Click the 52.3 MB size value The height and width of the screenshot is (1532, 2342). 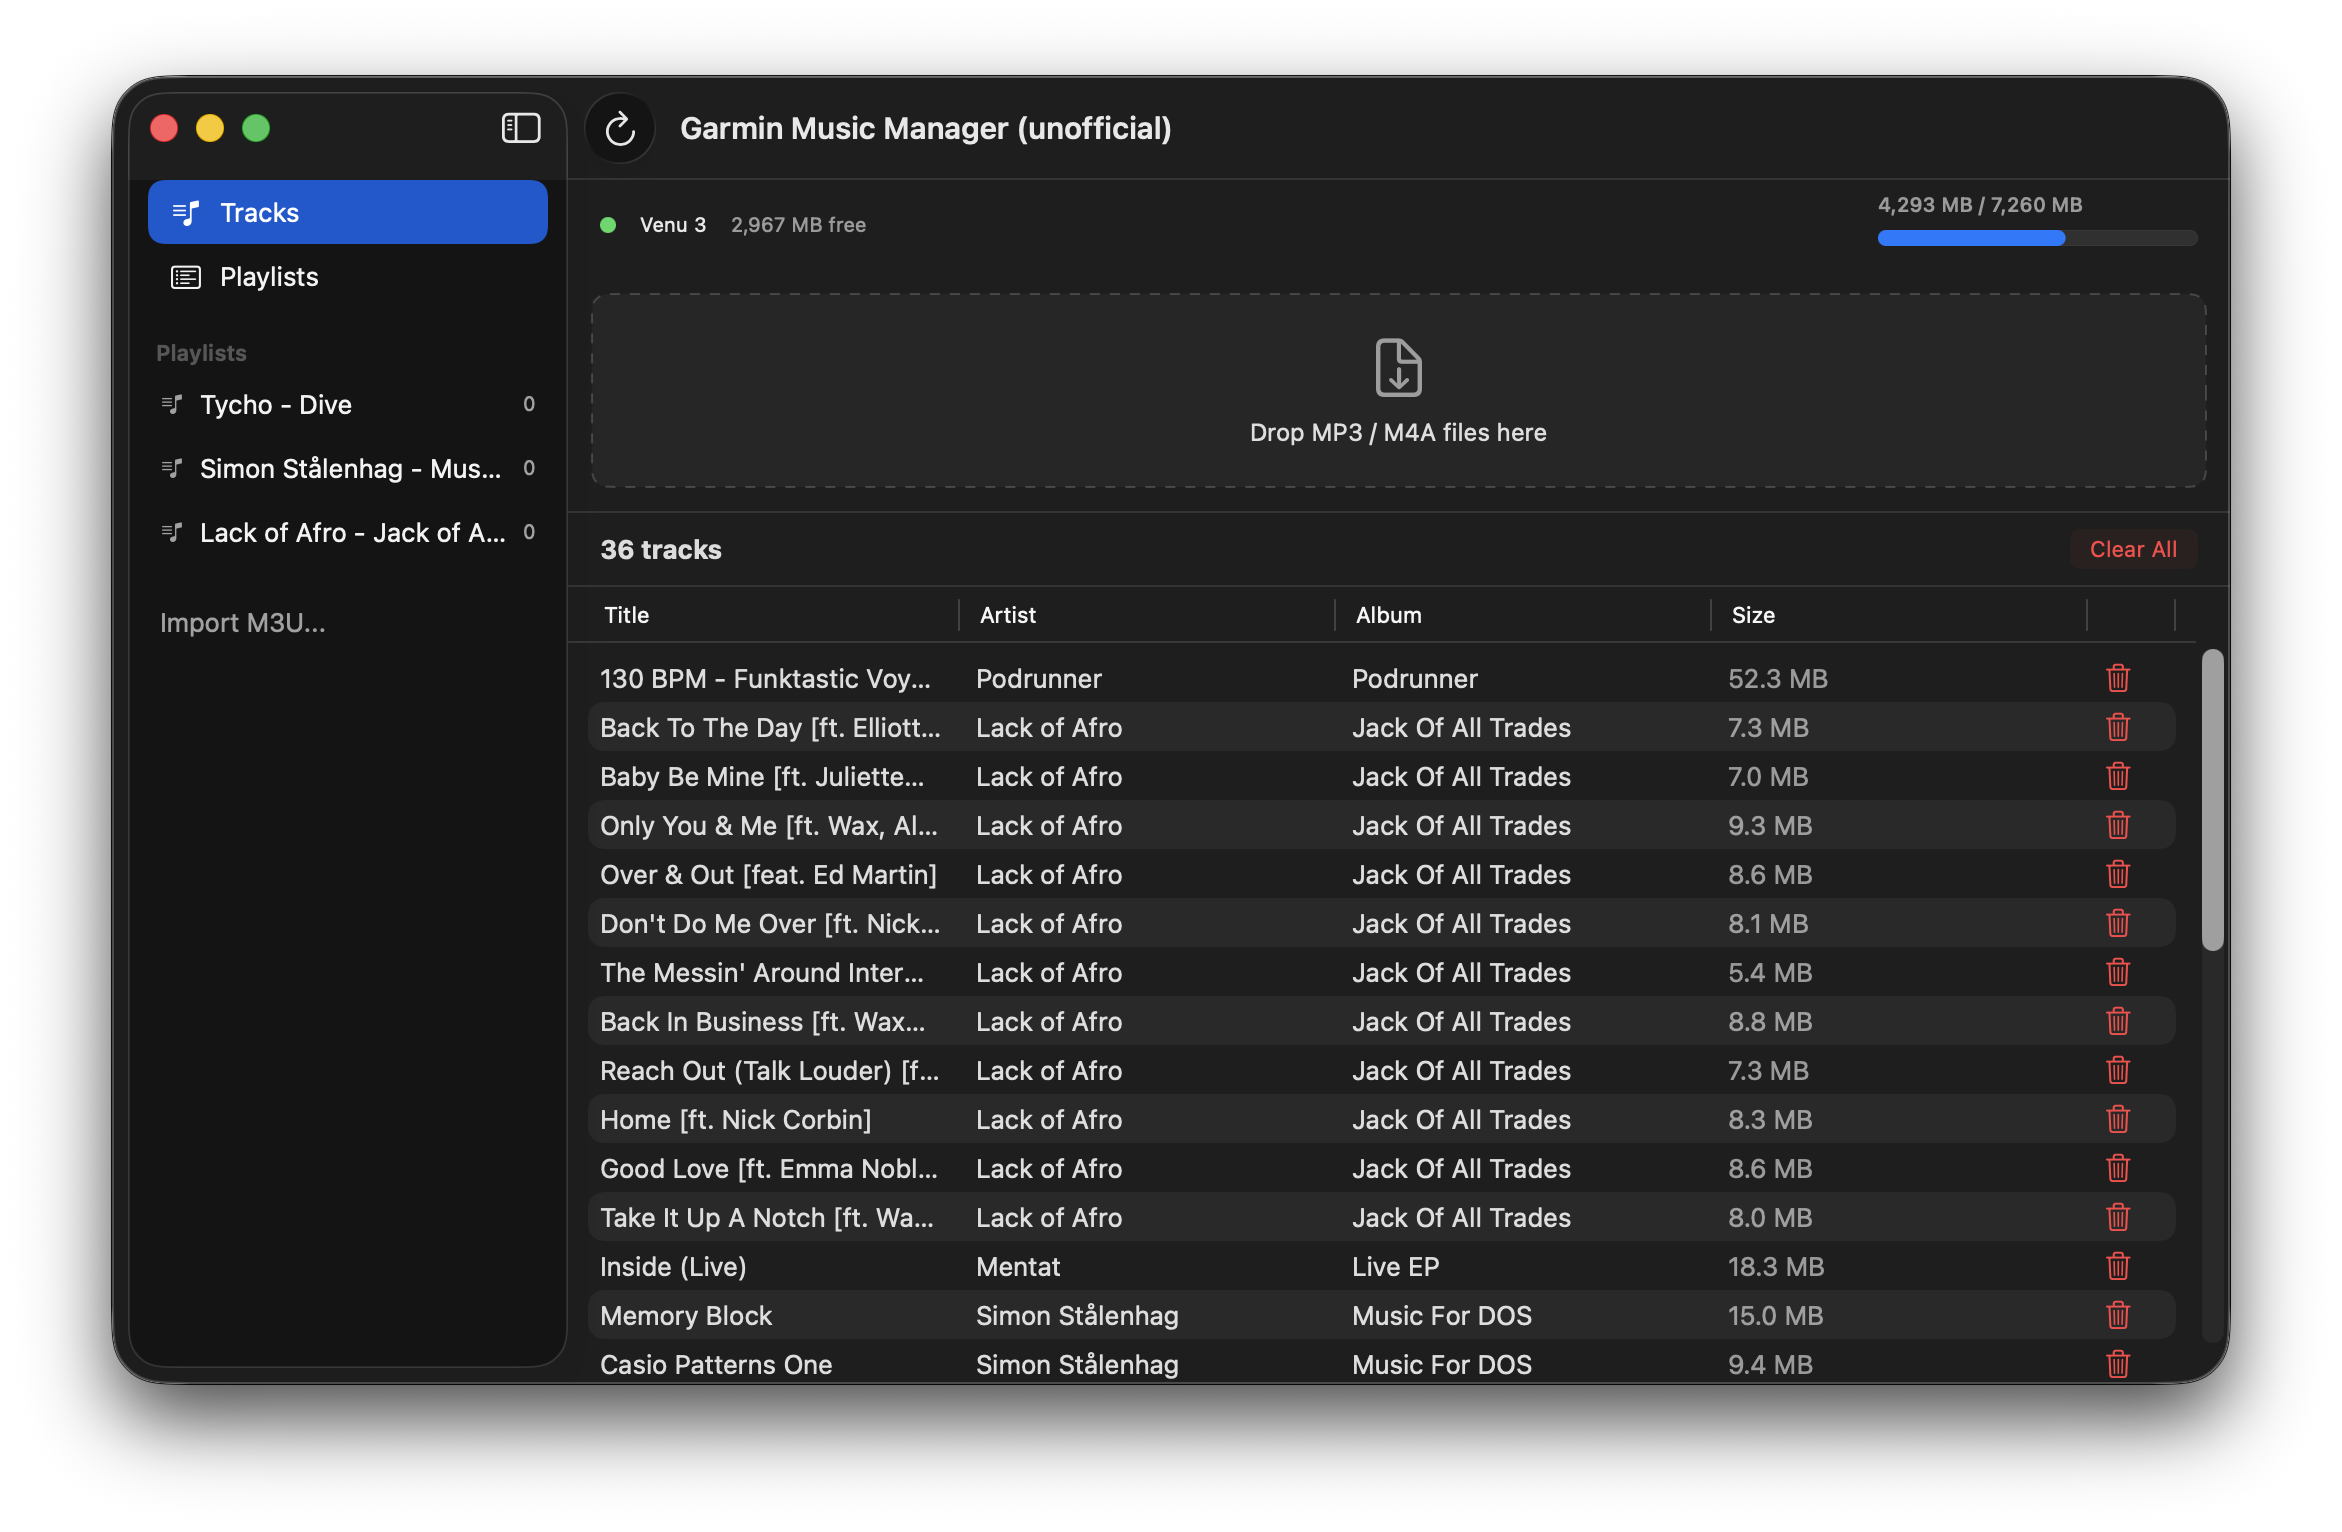point(1777,678)
